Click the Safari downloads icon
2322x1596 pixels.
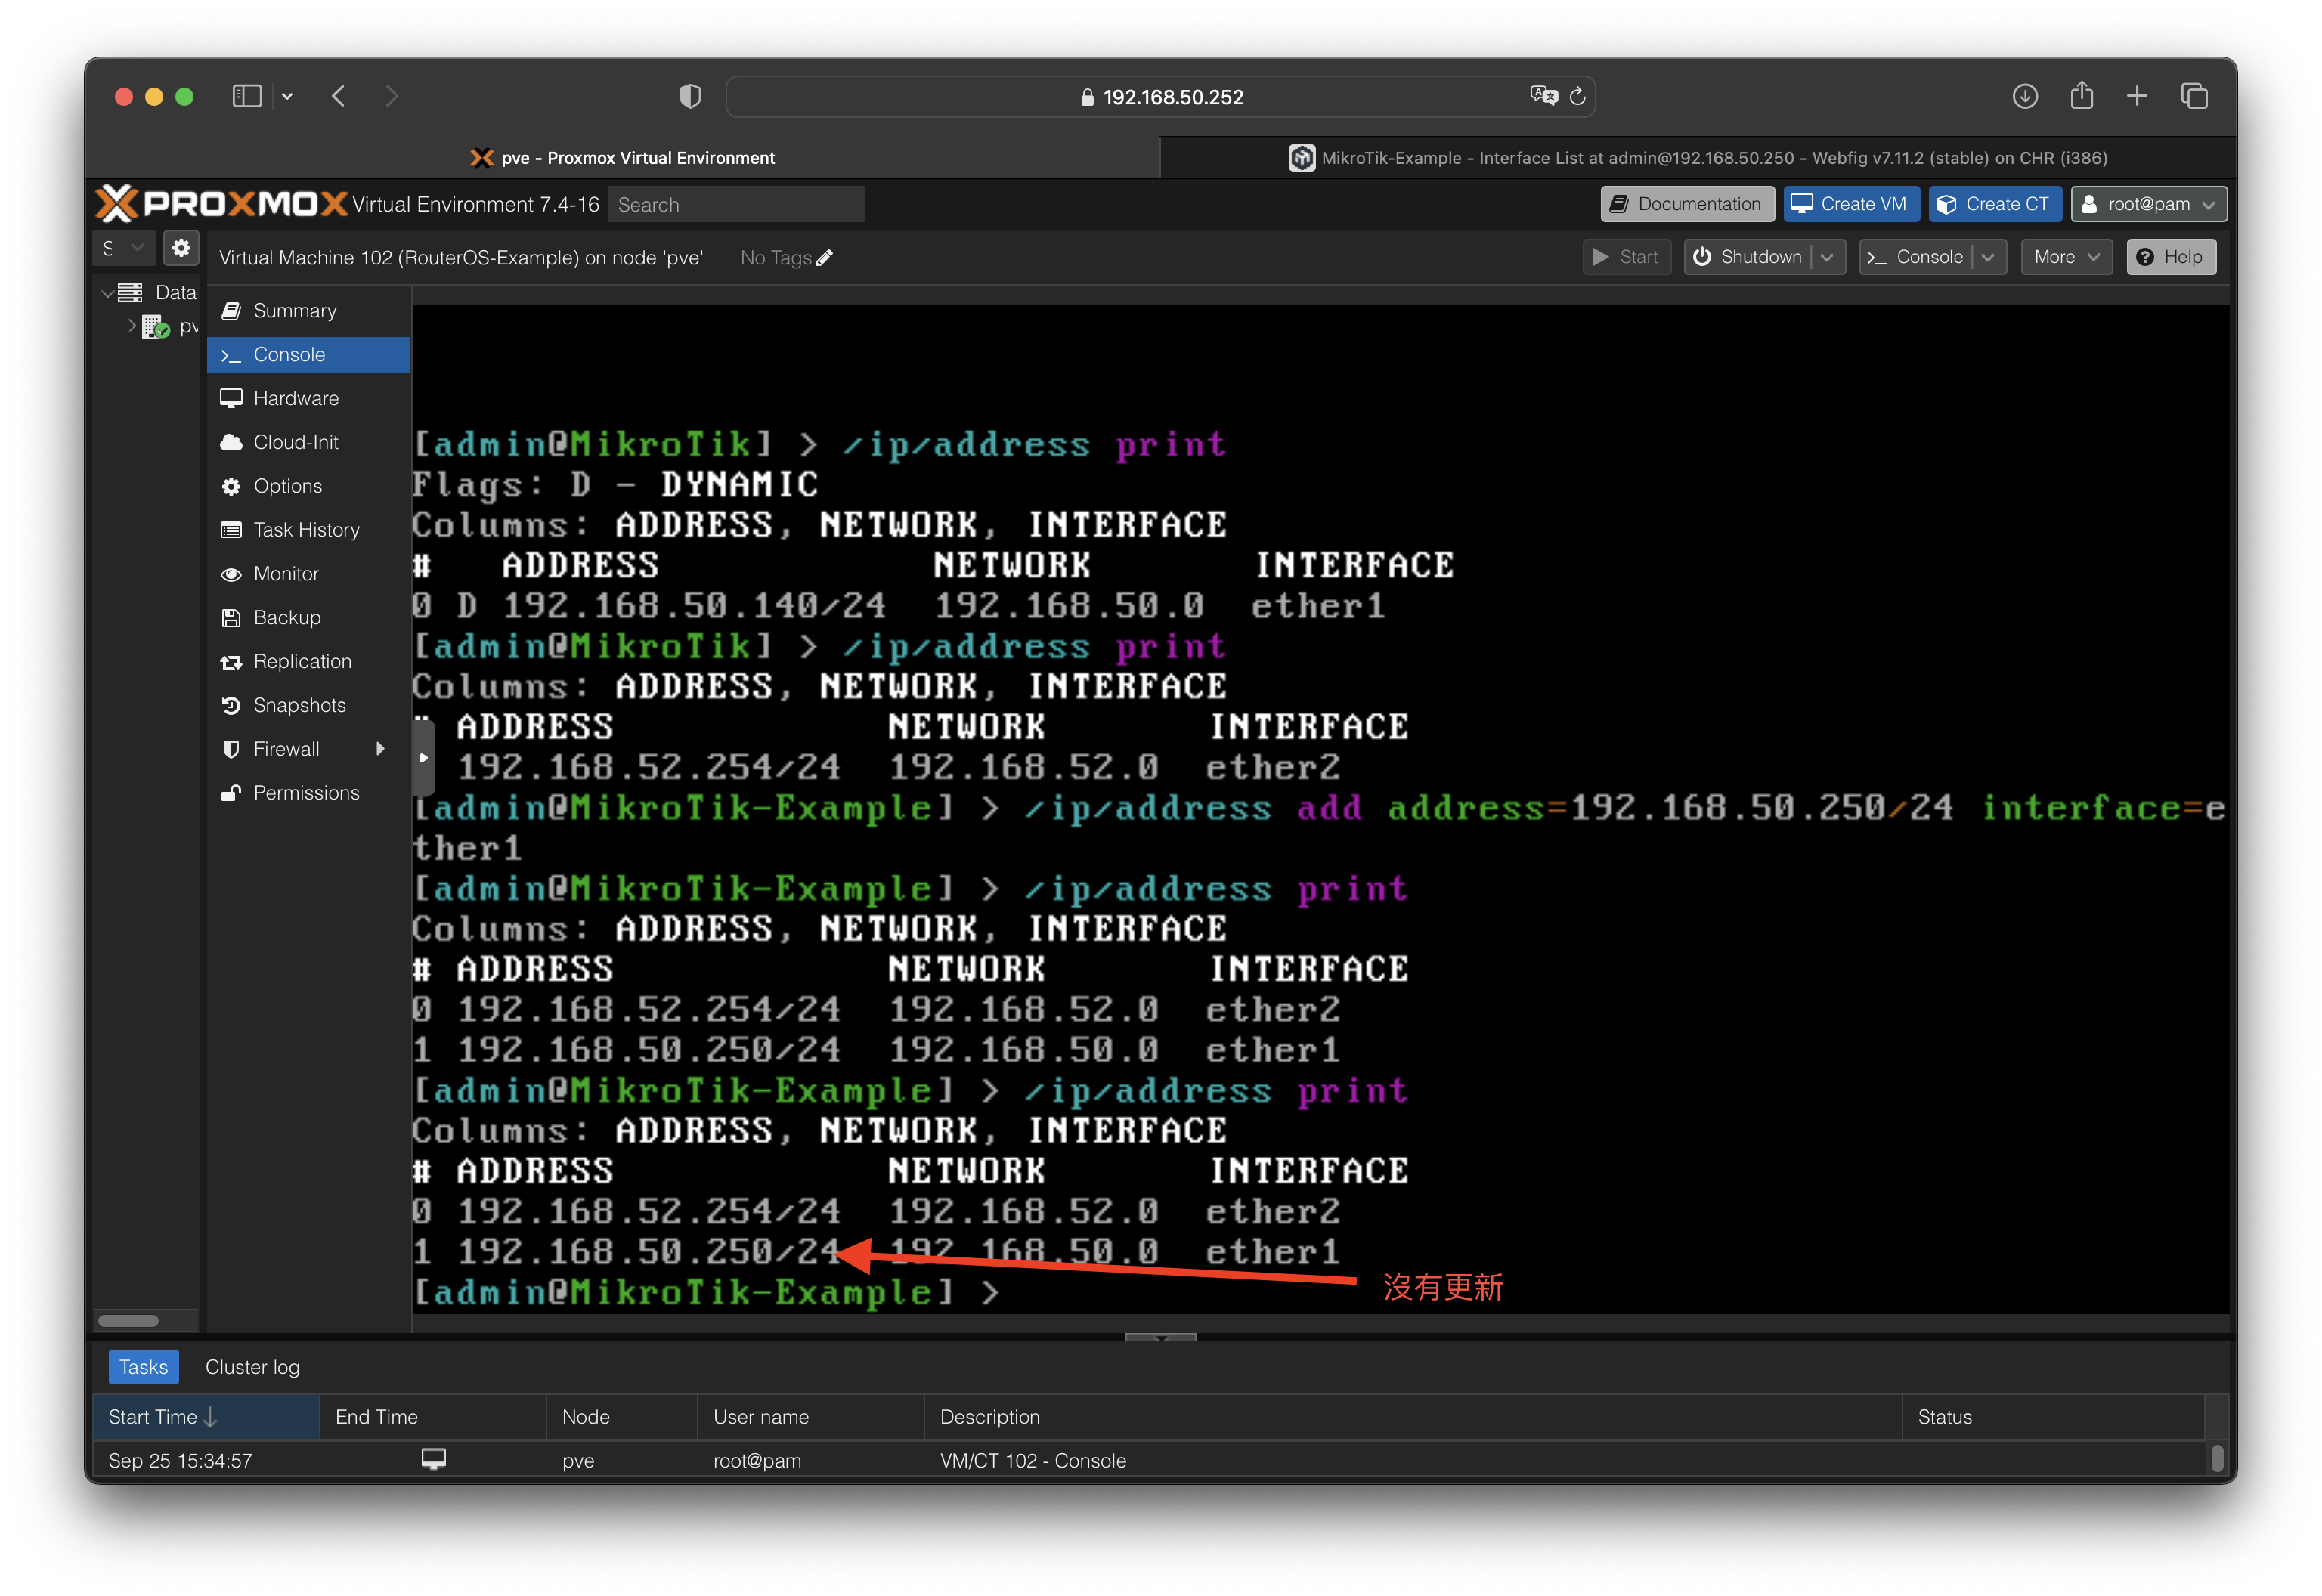[x=2025, y=96]
